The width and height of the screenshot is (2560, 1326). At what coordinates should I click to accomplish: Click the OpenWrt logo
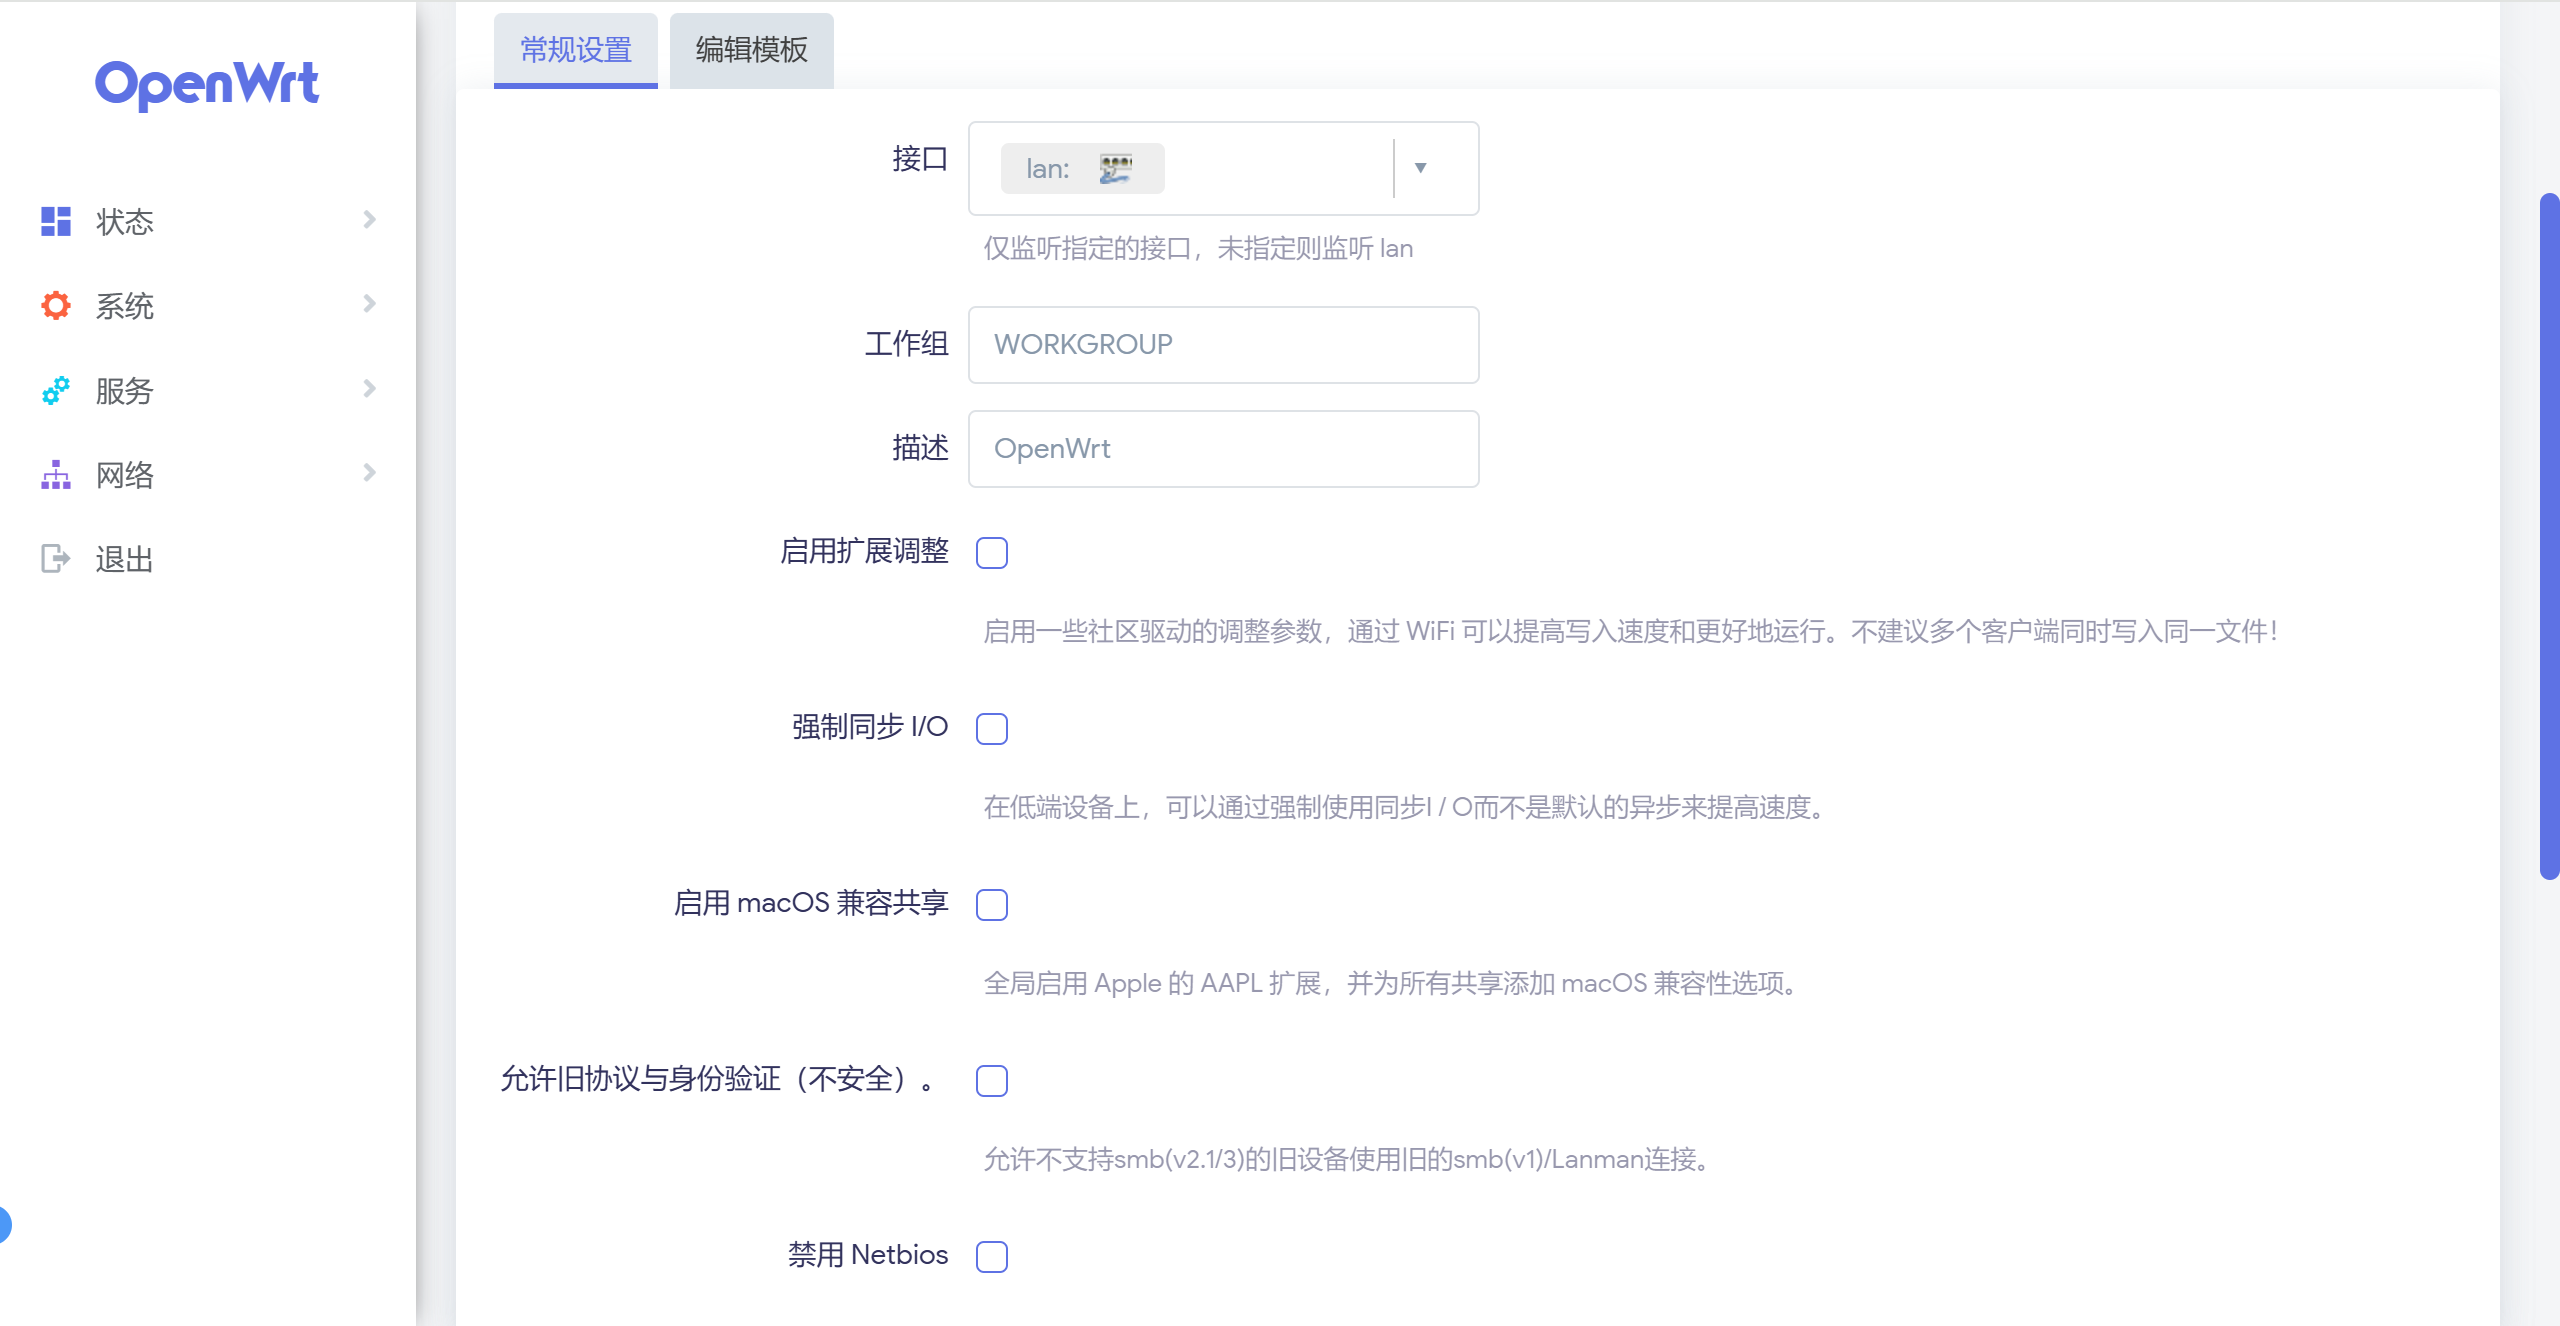point(207,84)
